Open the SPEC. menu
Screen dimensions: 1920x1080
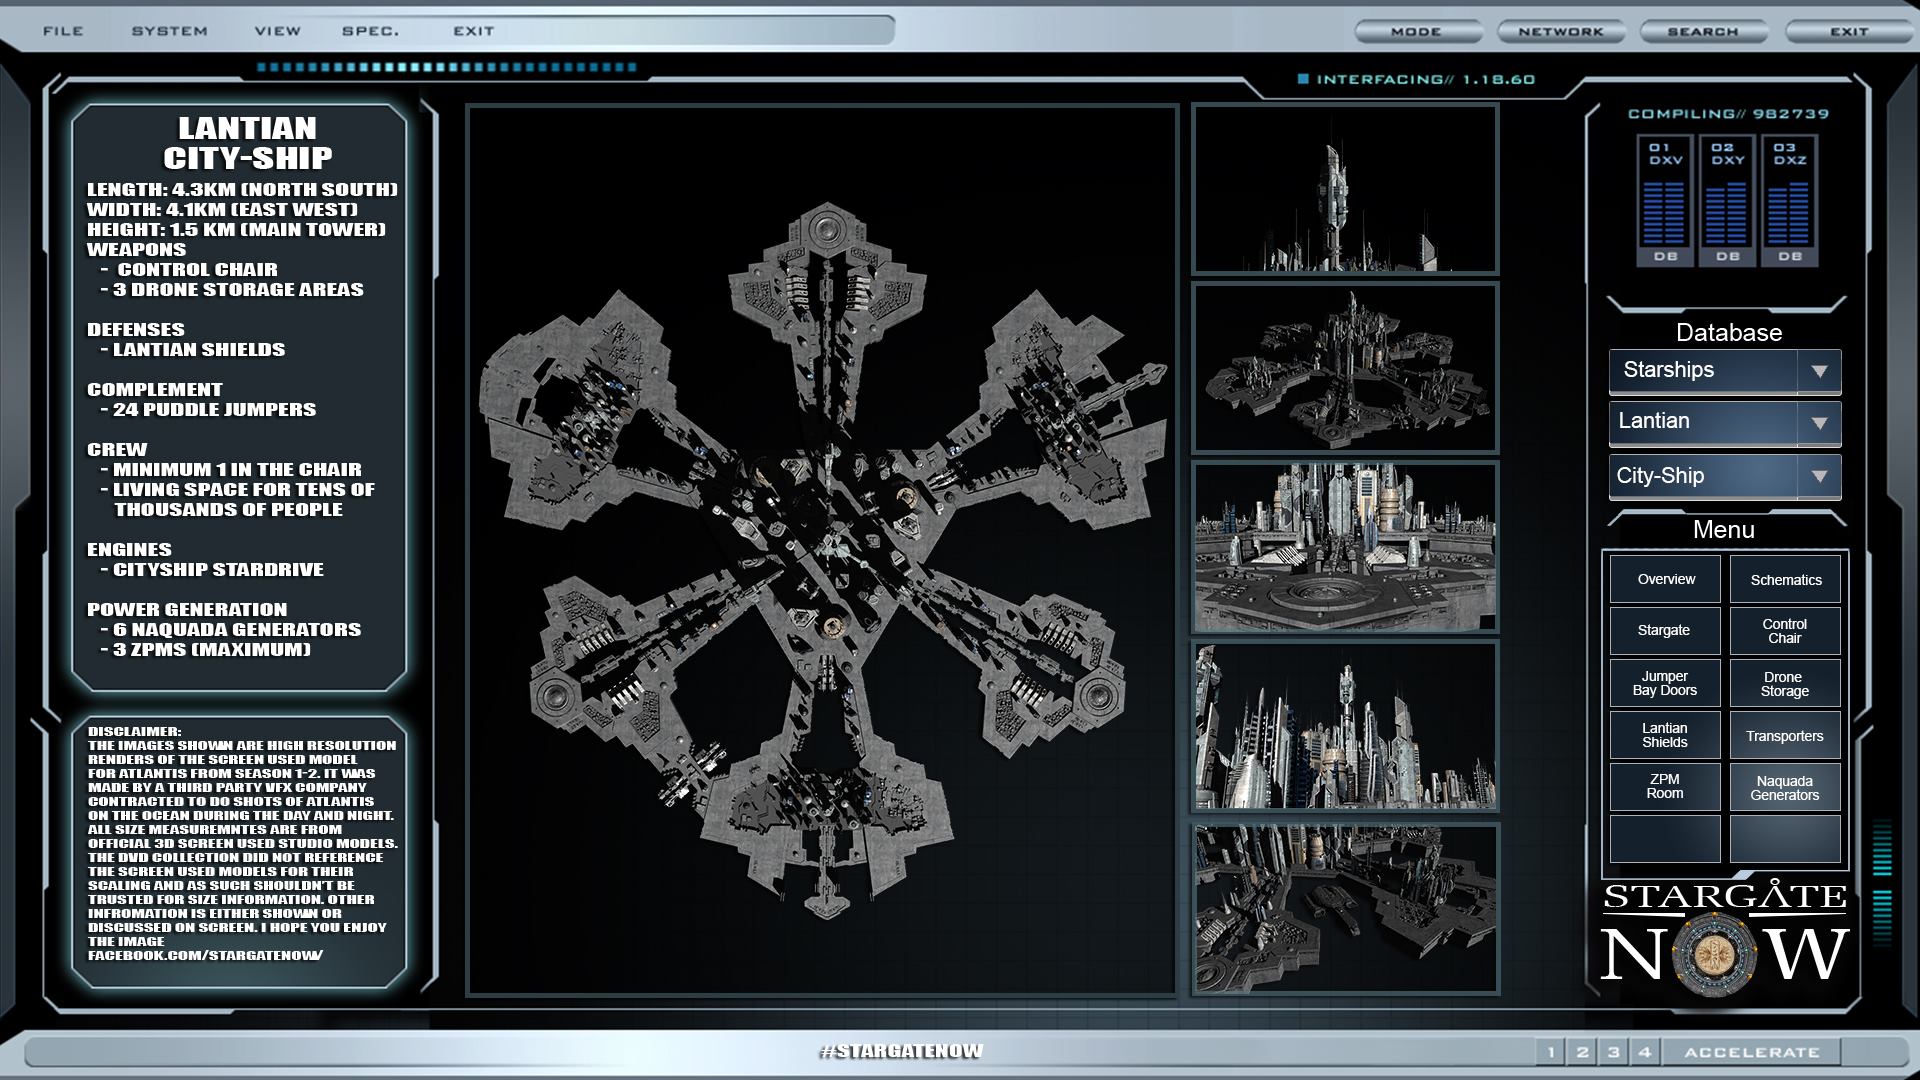[x=370, y=31]
